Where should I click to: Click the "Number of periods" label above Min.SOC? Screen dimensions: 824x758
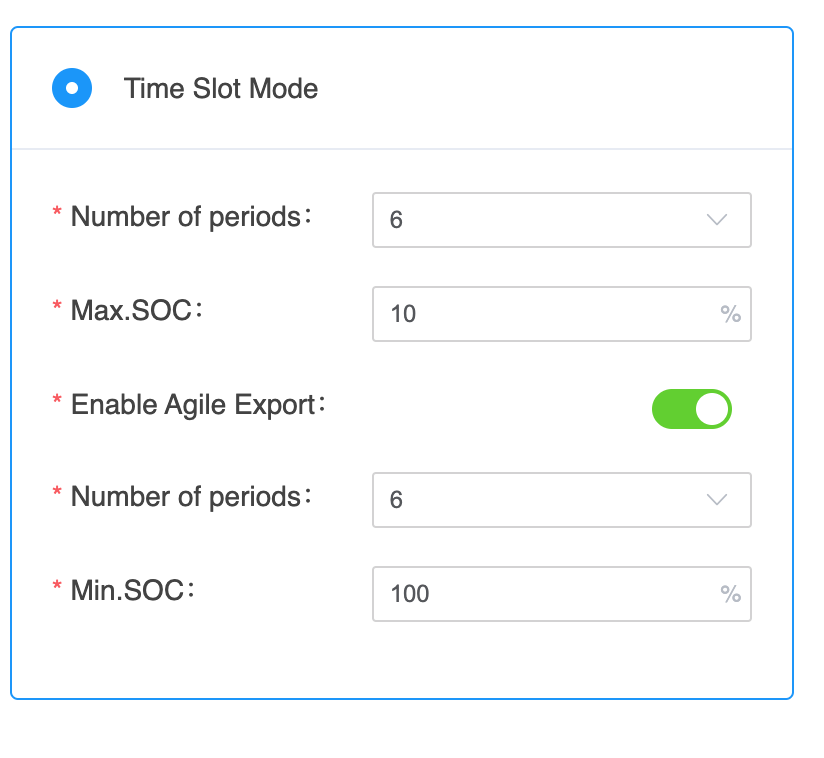pos(186,497)
